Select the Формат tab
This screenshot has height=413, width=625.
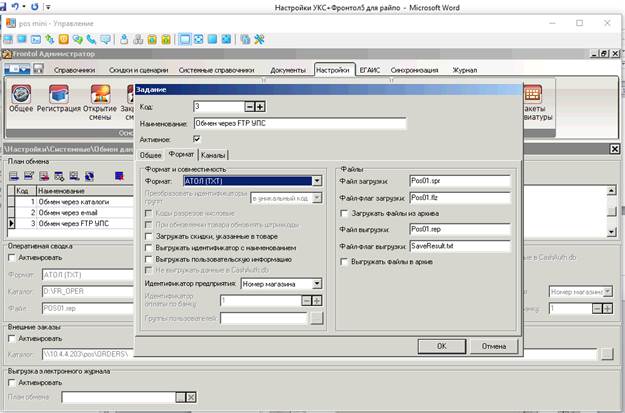181,154
